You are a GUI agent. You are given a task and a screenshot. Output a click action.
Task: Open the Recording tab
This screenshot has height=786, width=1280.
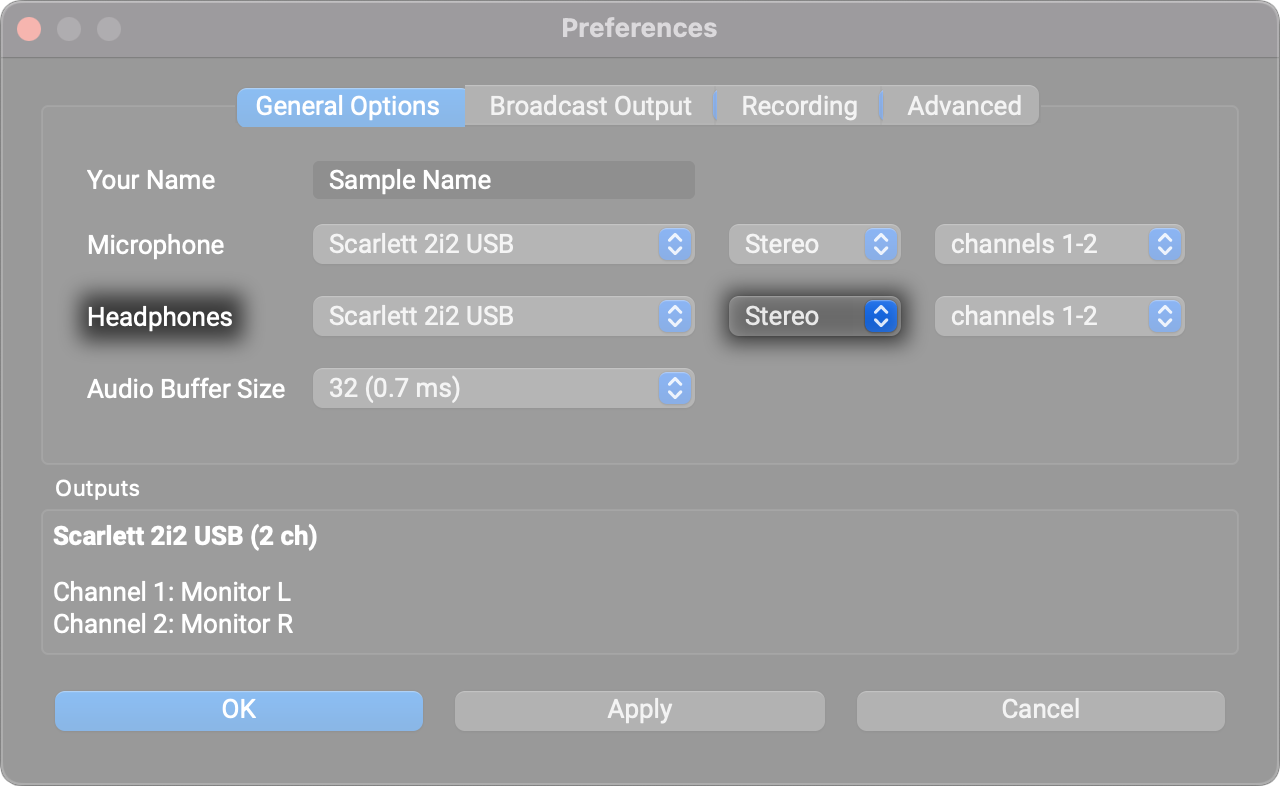799,107
